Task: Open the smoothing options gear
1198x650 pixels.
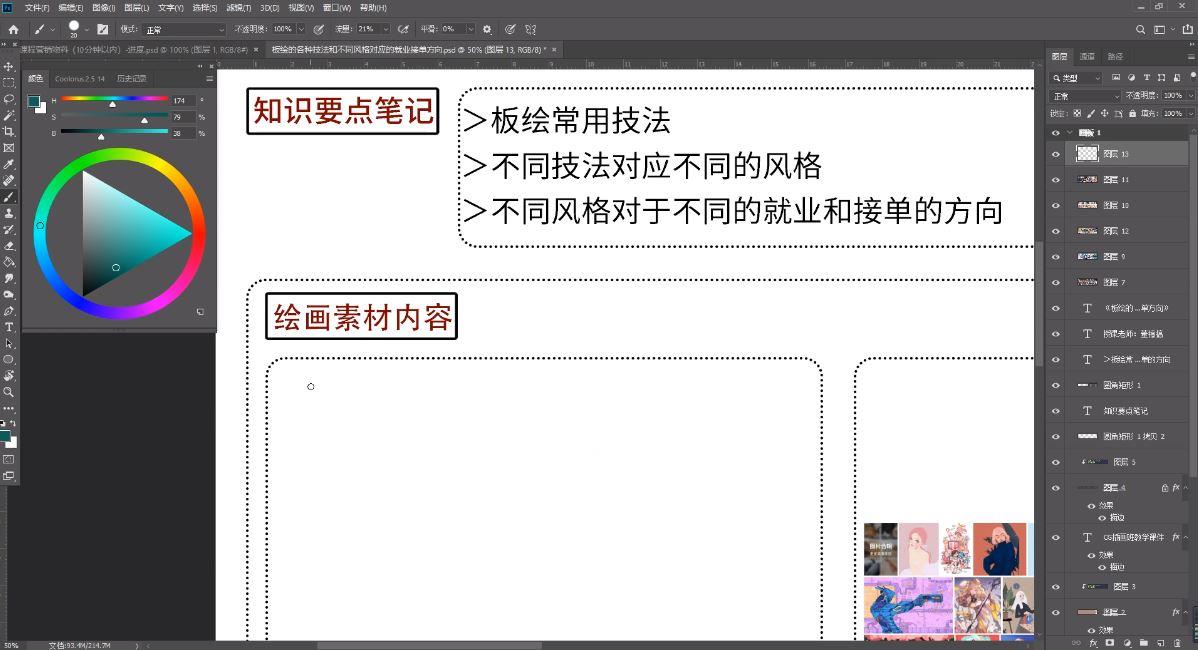Action: pos(487,29)
